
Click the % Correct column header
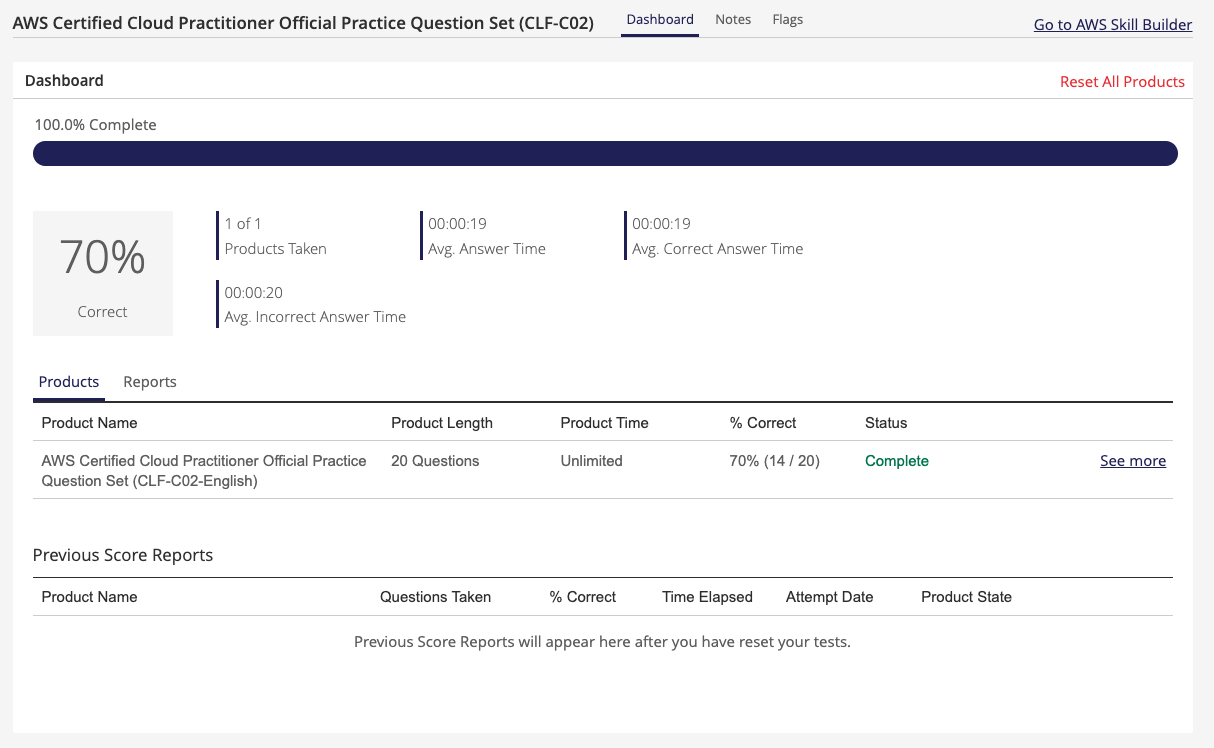click(763, 423)
